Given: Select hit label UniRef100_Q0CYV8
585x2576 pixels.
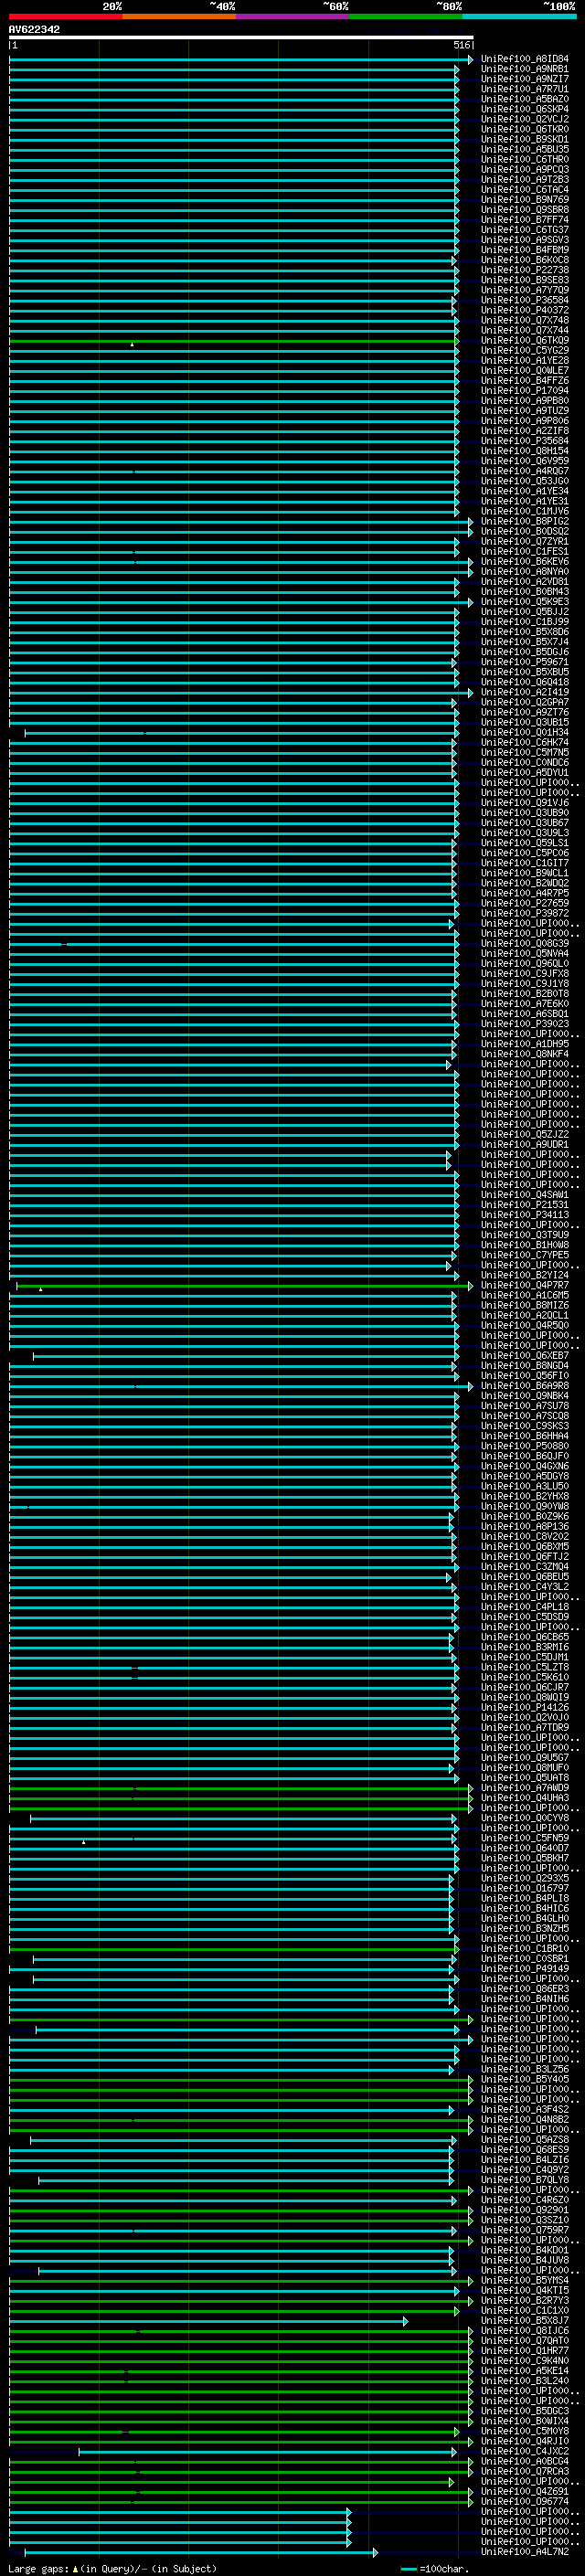Looking at the screenshot, I should [x=525, y=1818].
